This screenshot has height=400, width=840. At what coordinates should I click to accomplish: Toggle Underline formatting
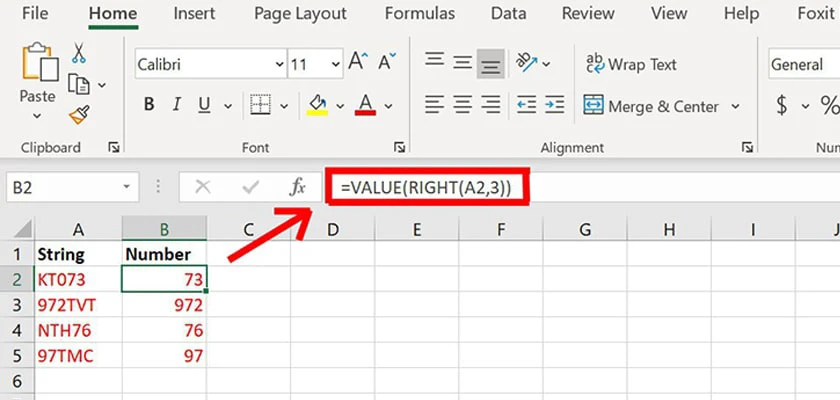[204, 105]
